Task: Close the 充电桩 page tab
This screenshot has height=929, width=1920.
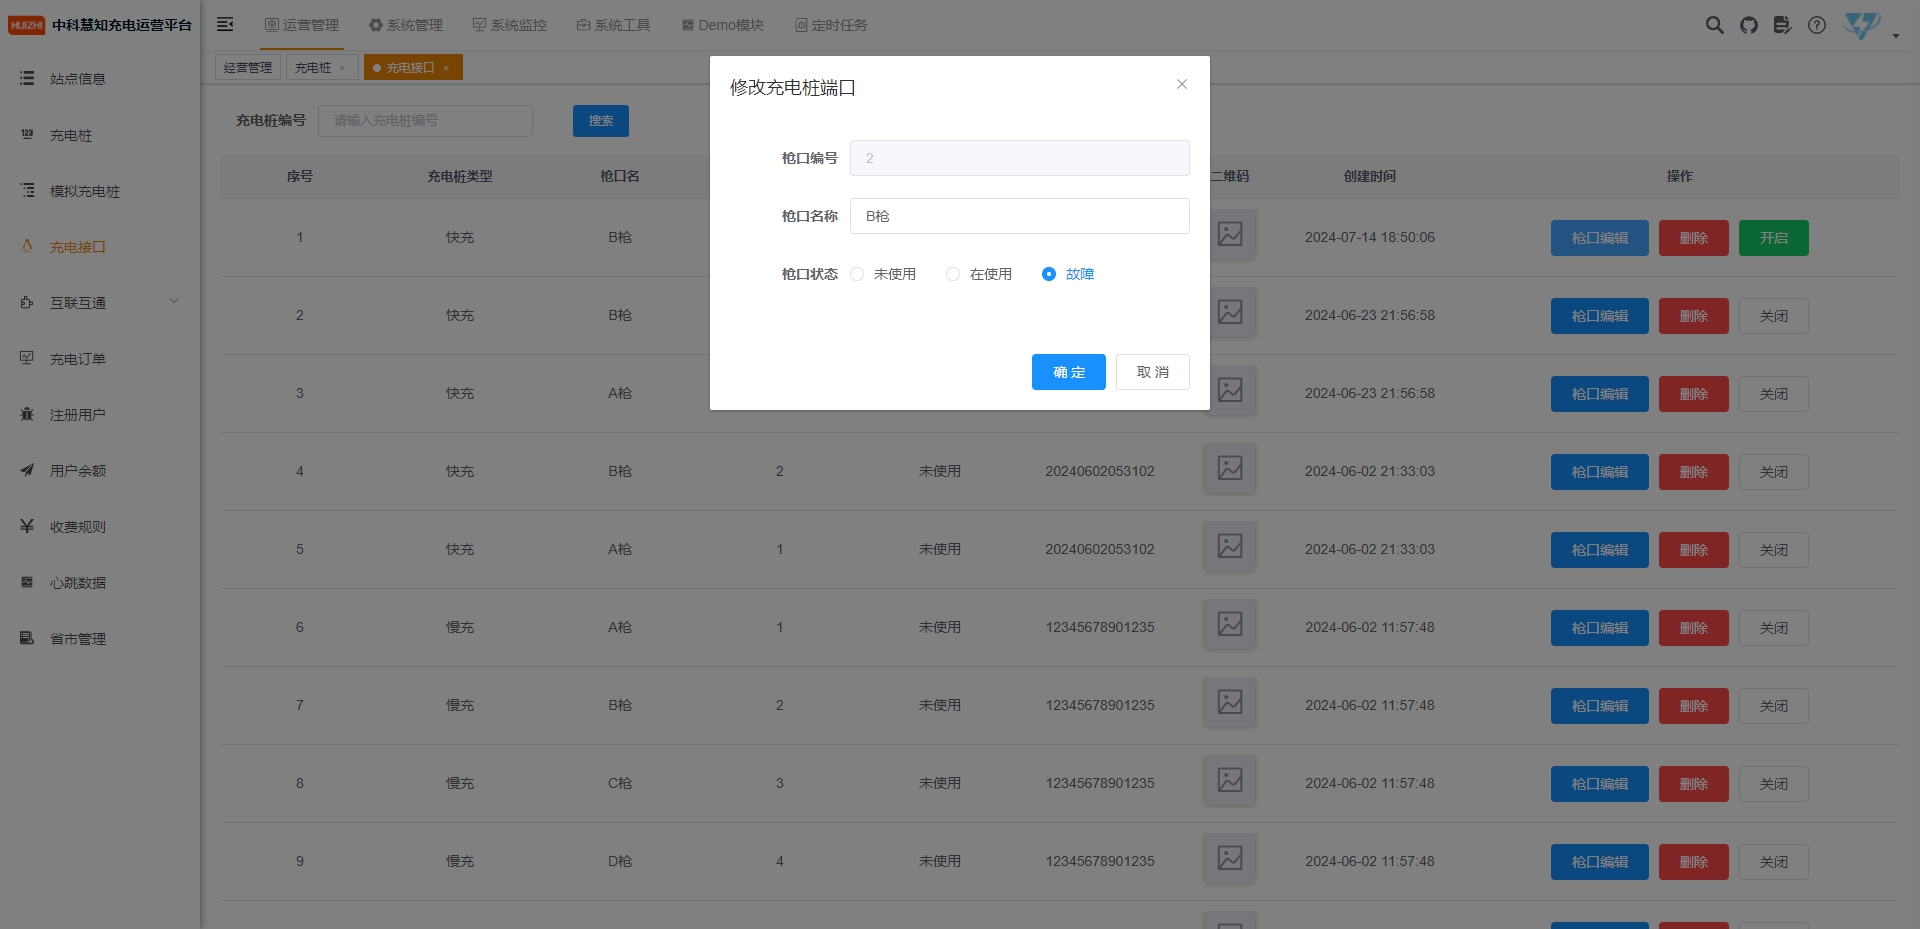Action: (342, 68)
